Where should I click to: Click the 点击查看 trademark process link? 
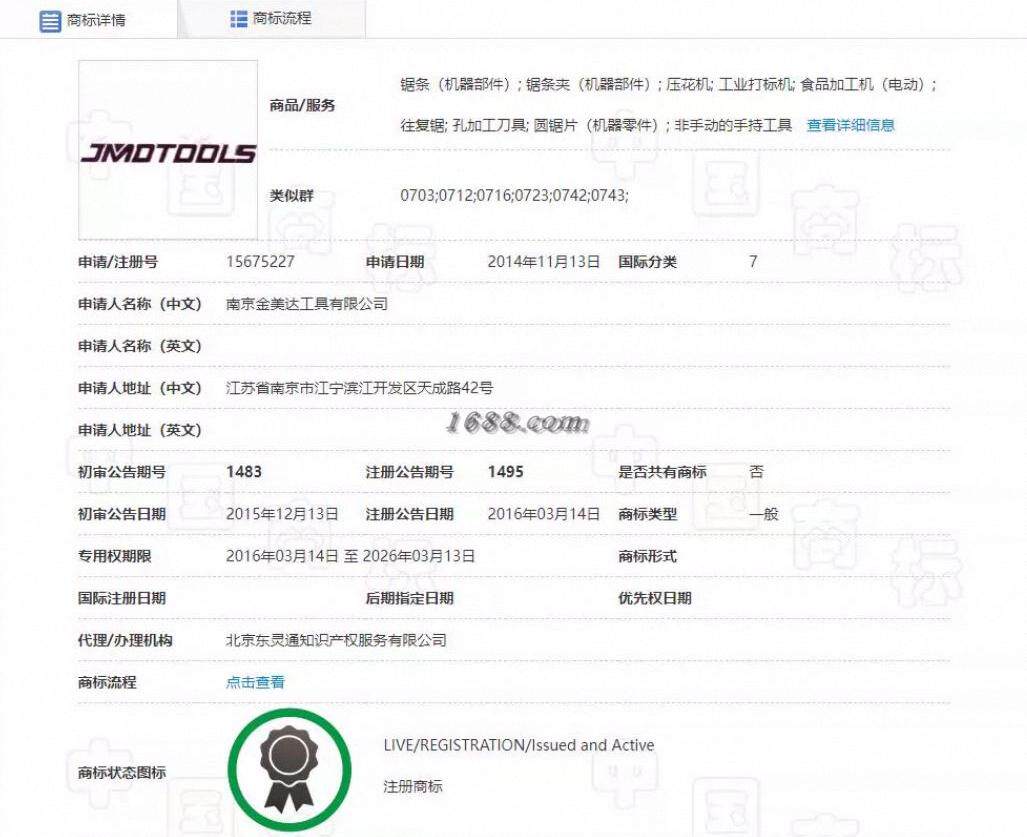pyautogui.click(x=255, y=682)
